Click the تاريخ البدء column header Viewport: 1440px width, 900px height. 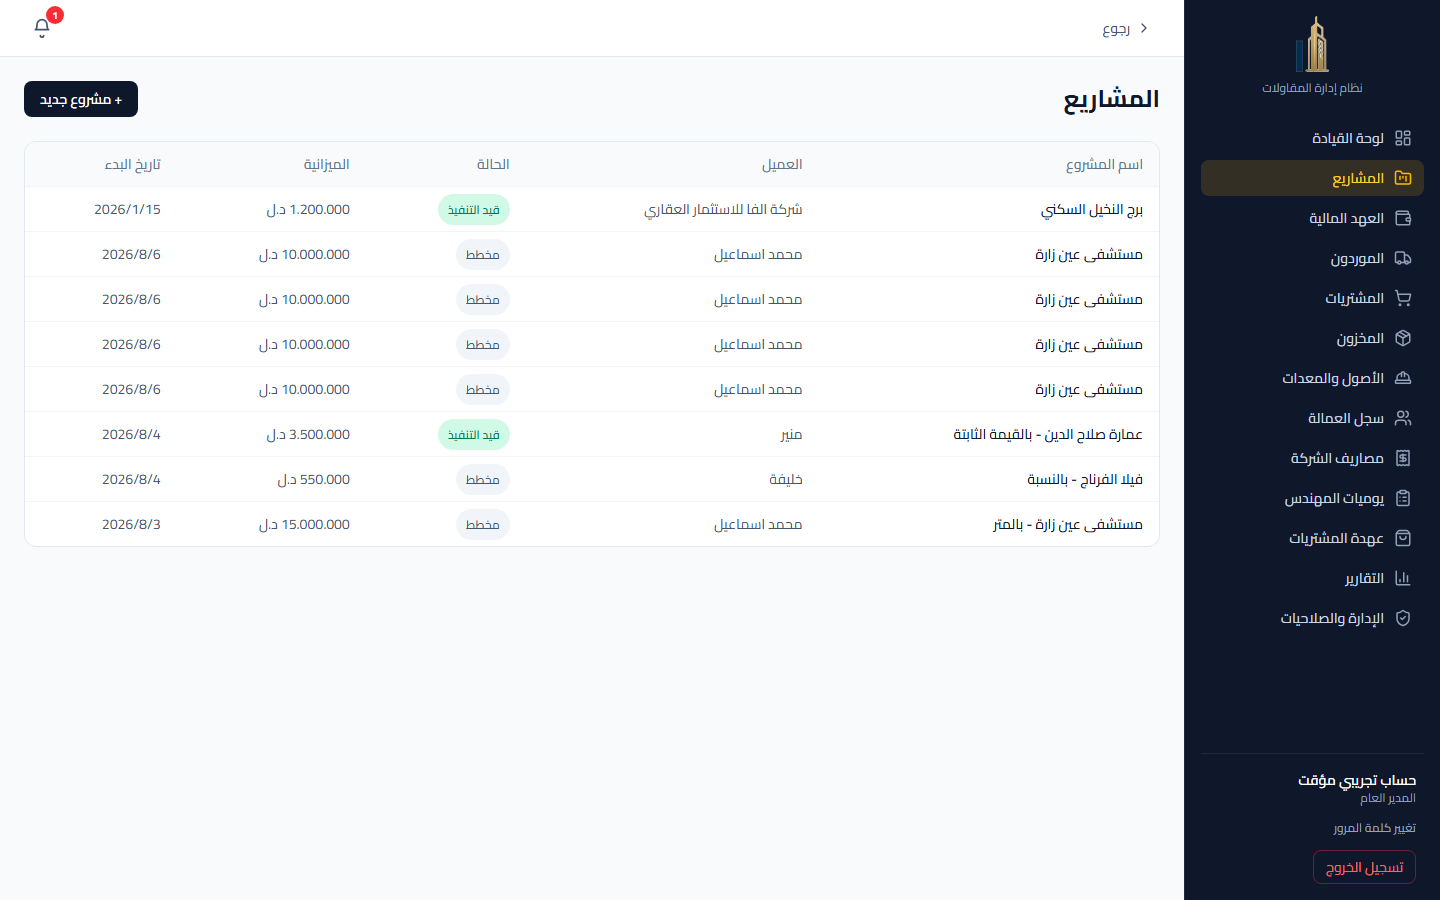coord(133,164)
